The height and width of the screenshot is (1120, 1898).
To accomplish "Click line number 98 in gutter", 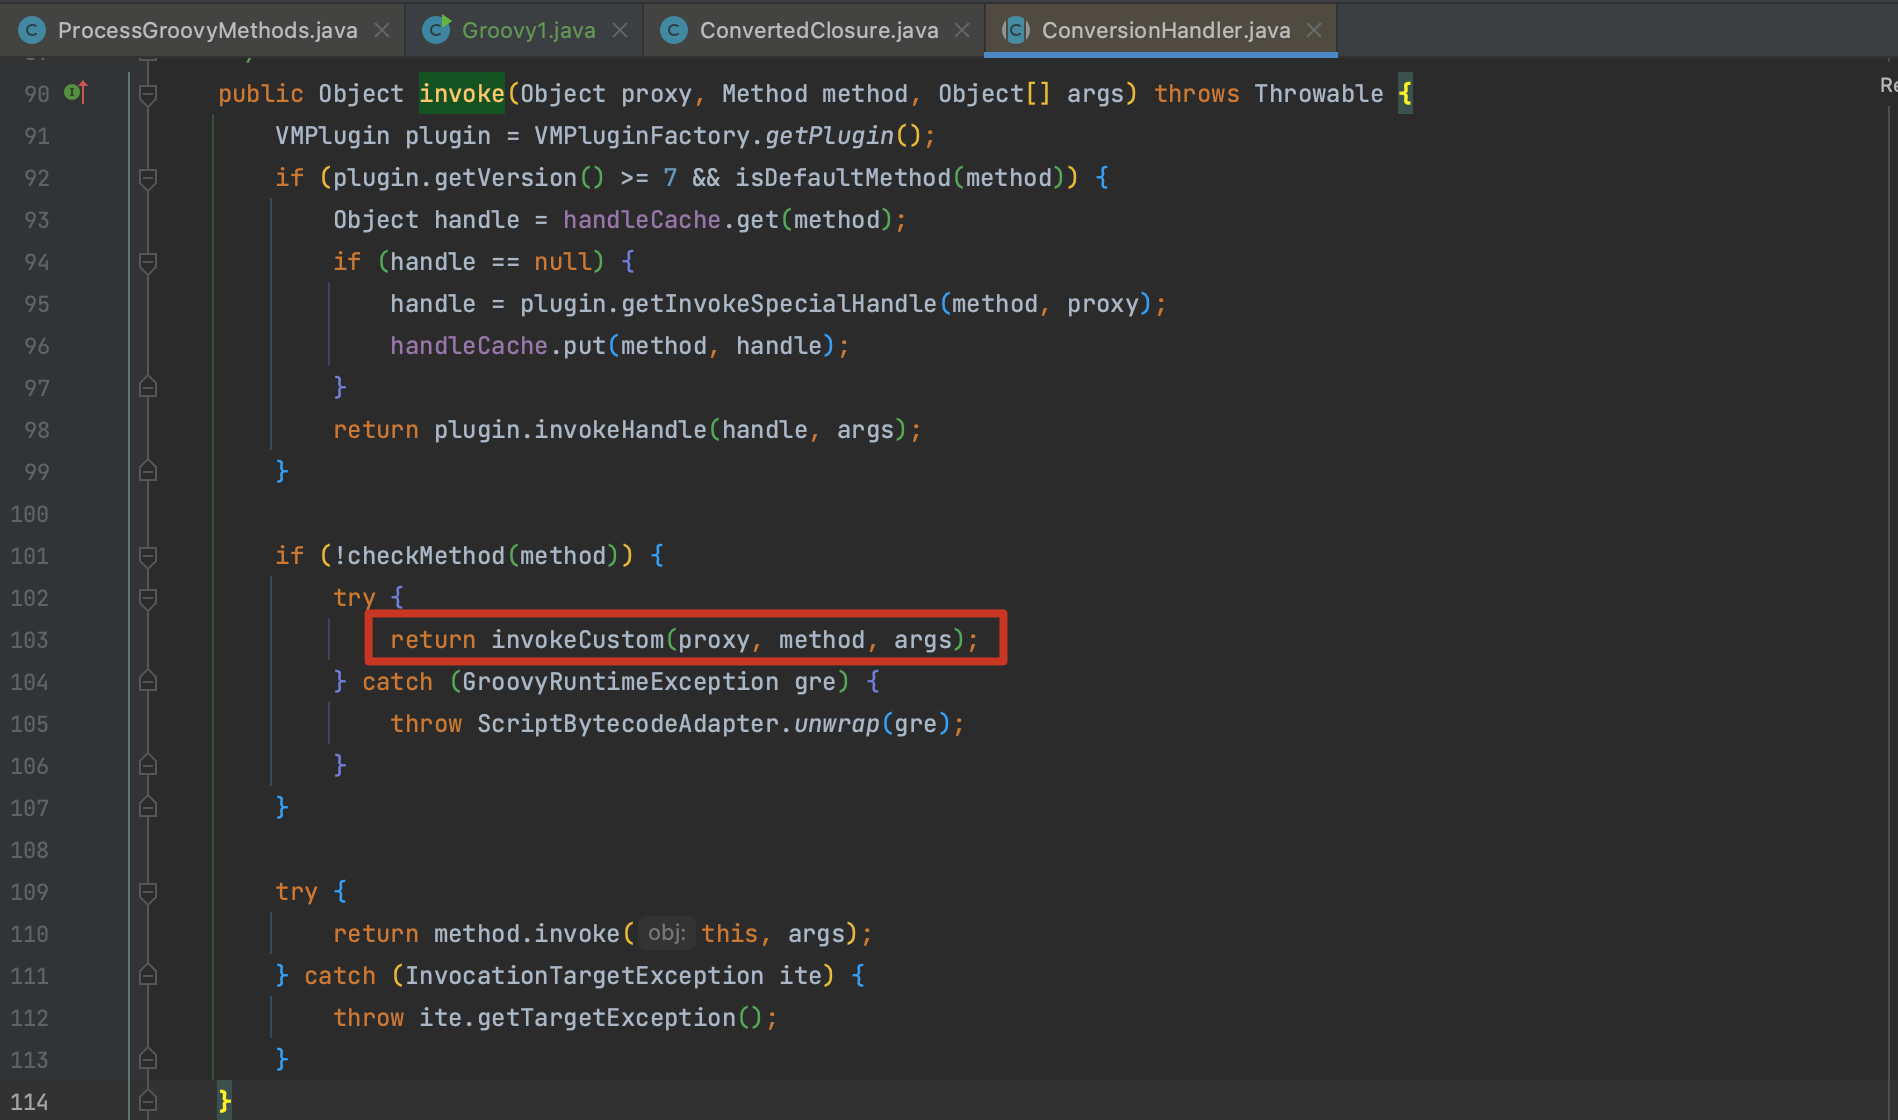I will 36,430.
